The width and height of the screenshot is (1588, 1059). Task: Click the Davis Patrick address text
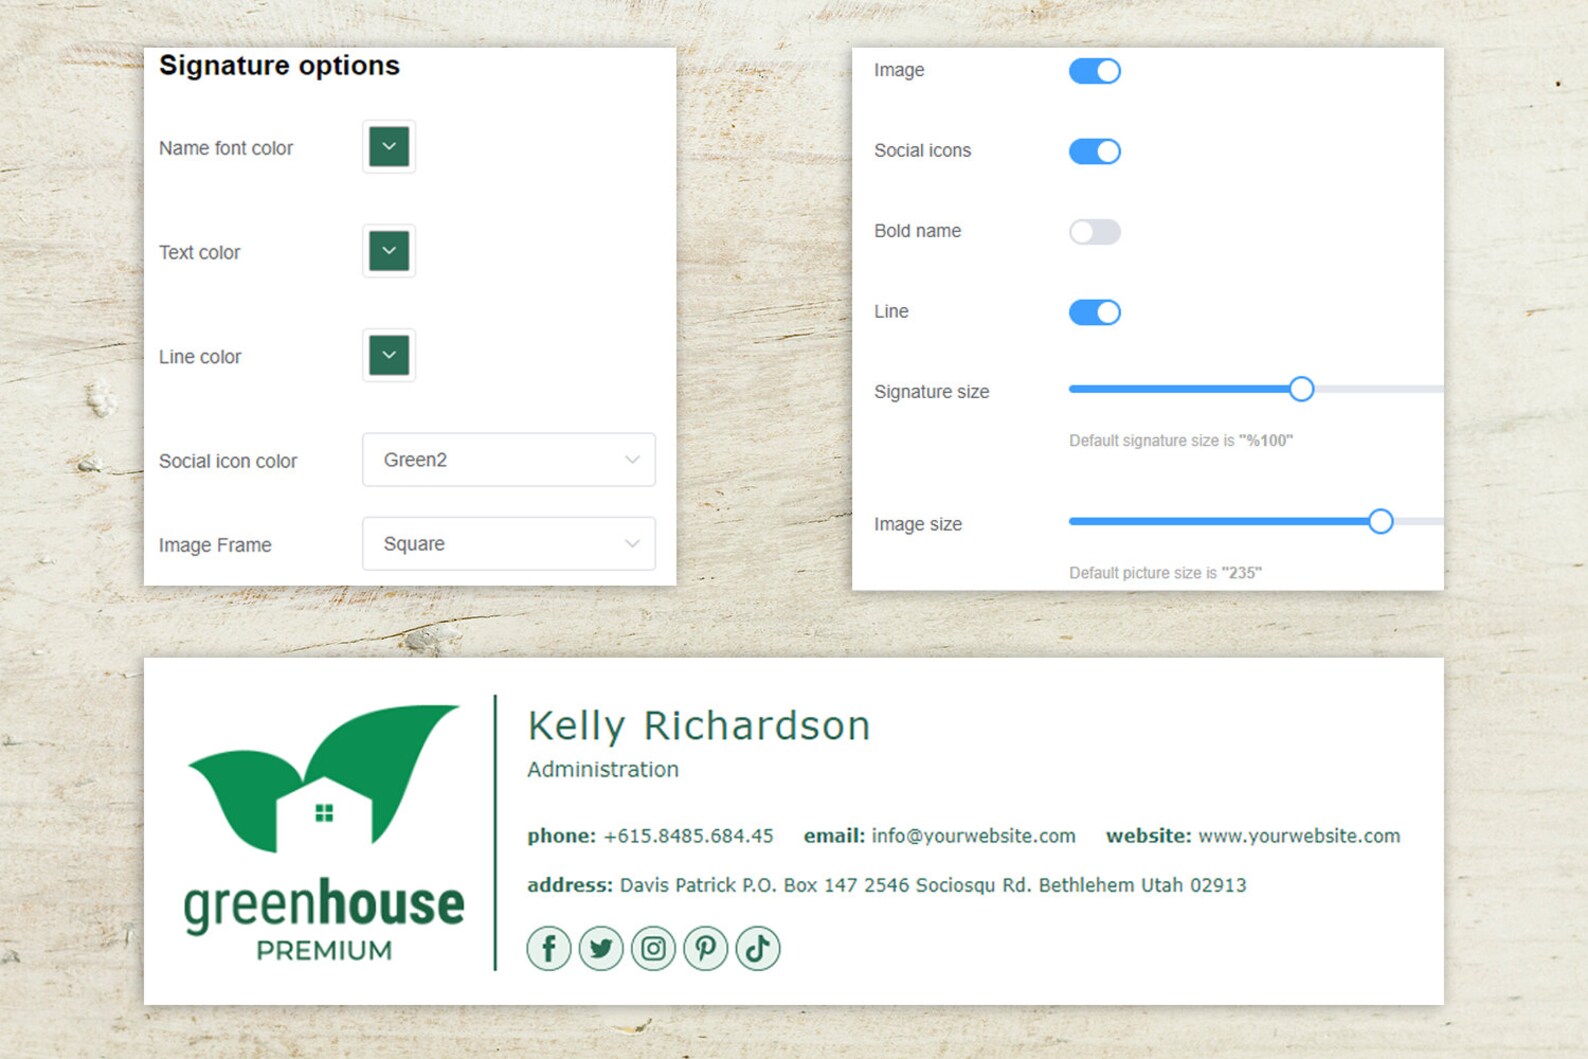(933, 885)
